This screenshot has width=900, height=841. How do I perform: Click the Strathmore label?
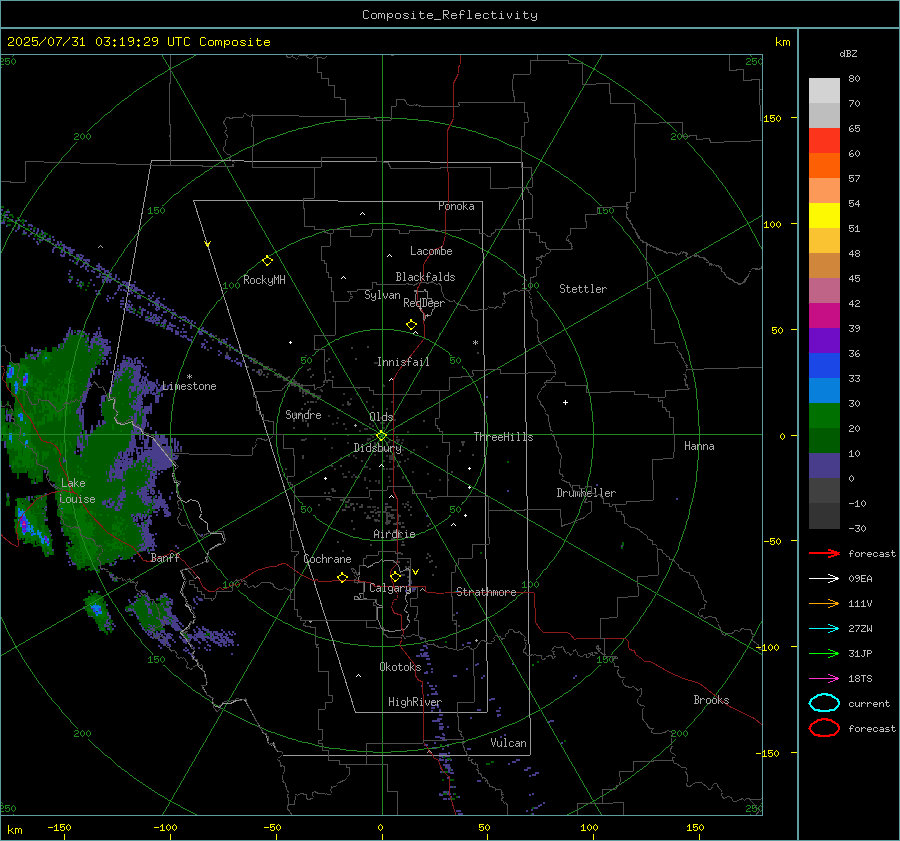click(486, 592)
